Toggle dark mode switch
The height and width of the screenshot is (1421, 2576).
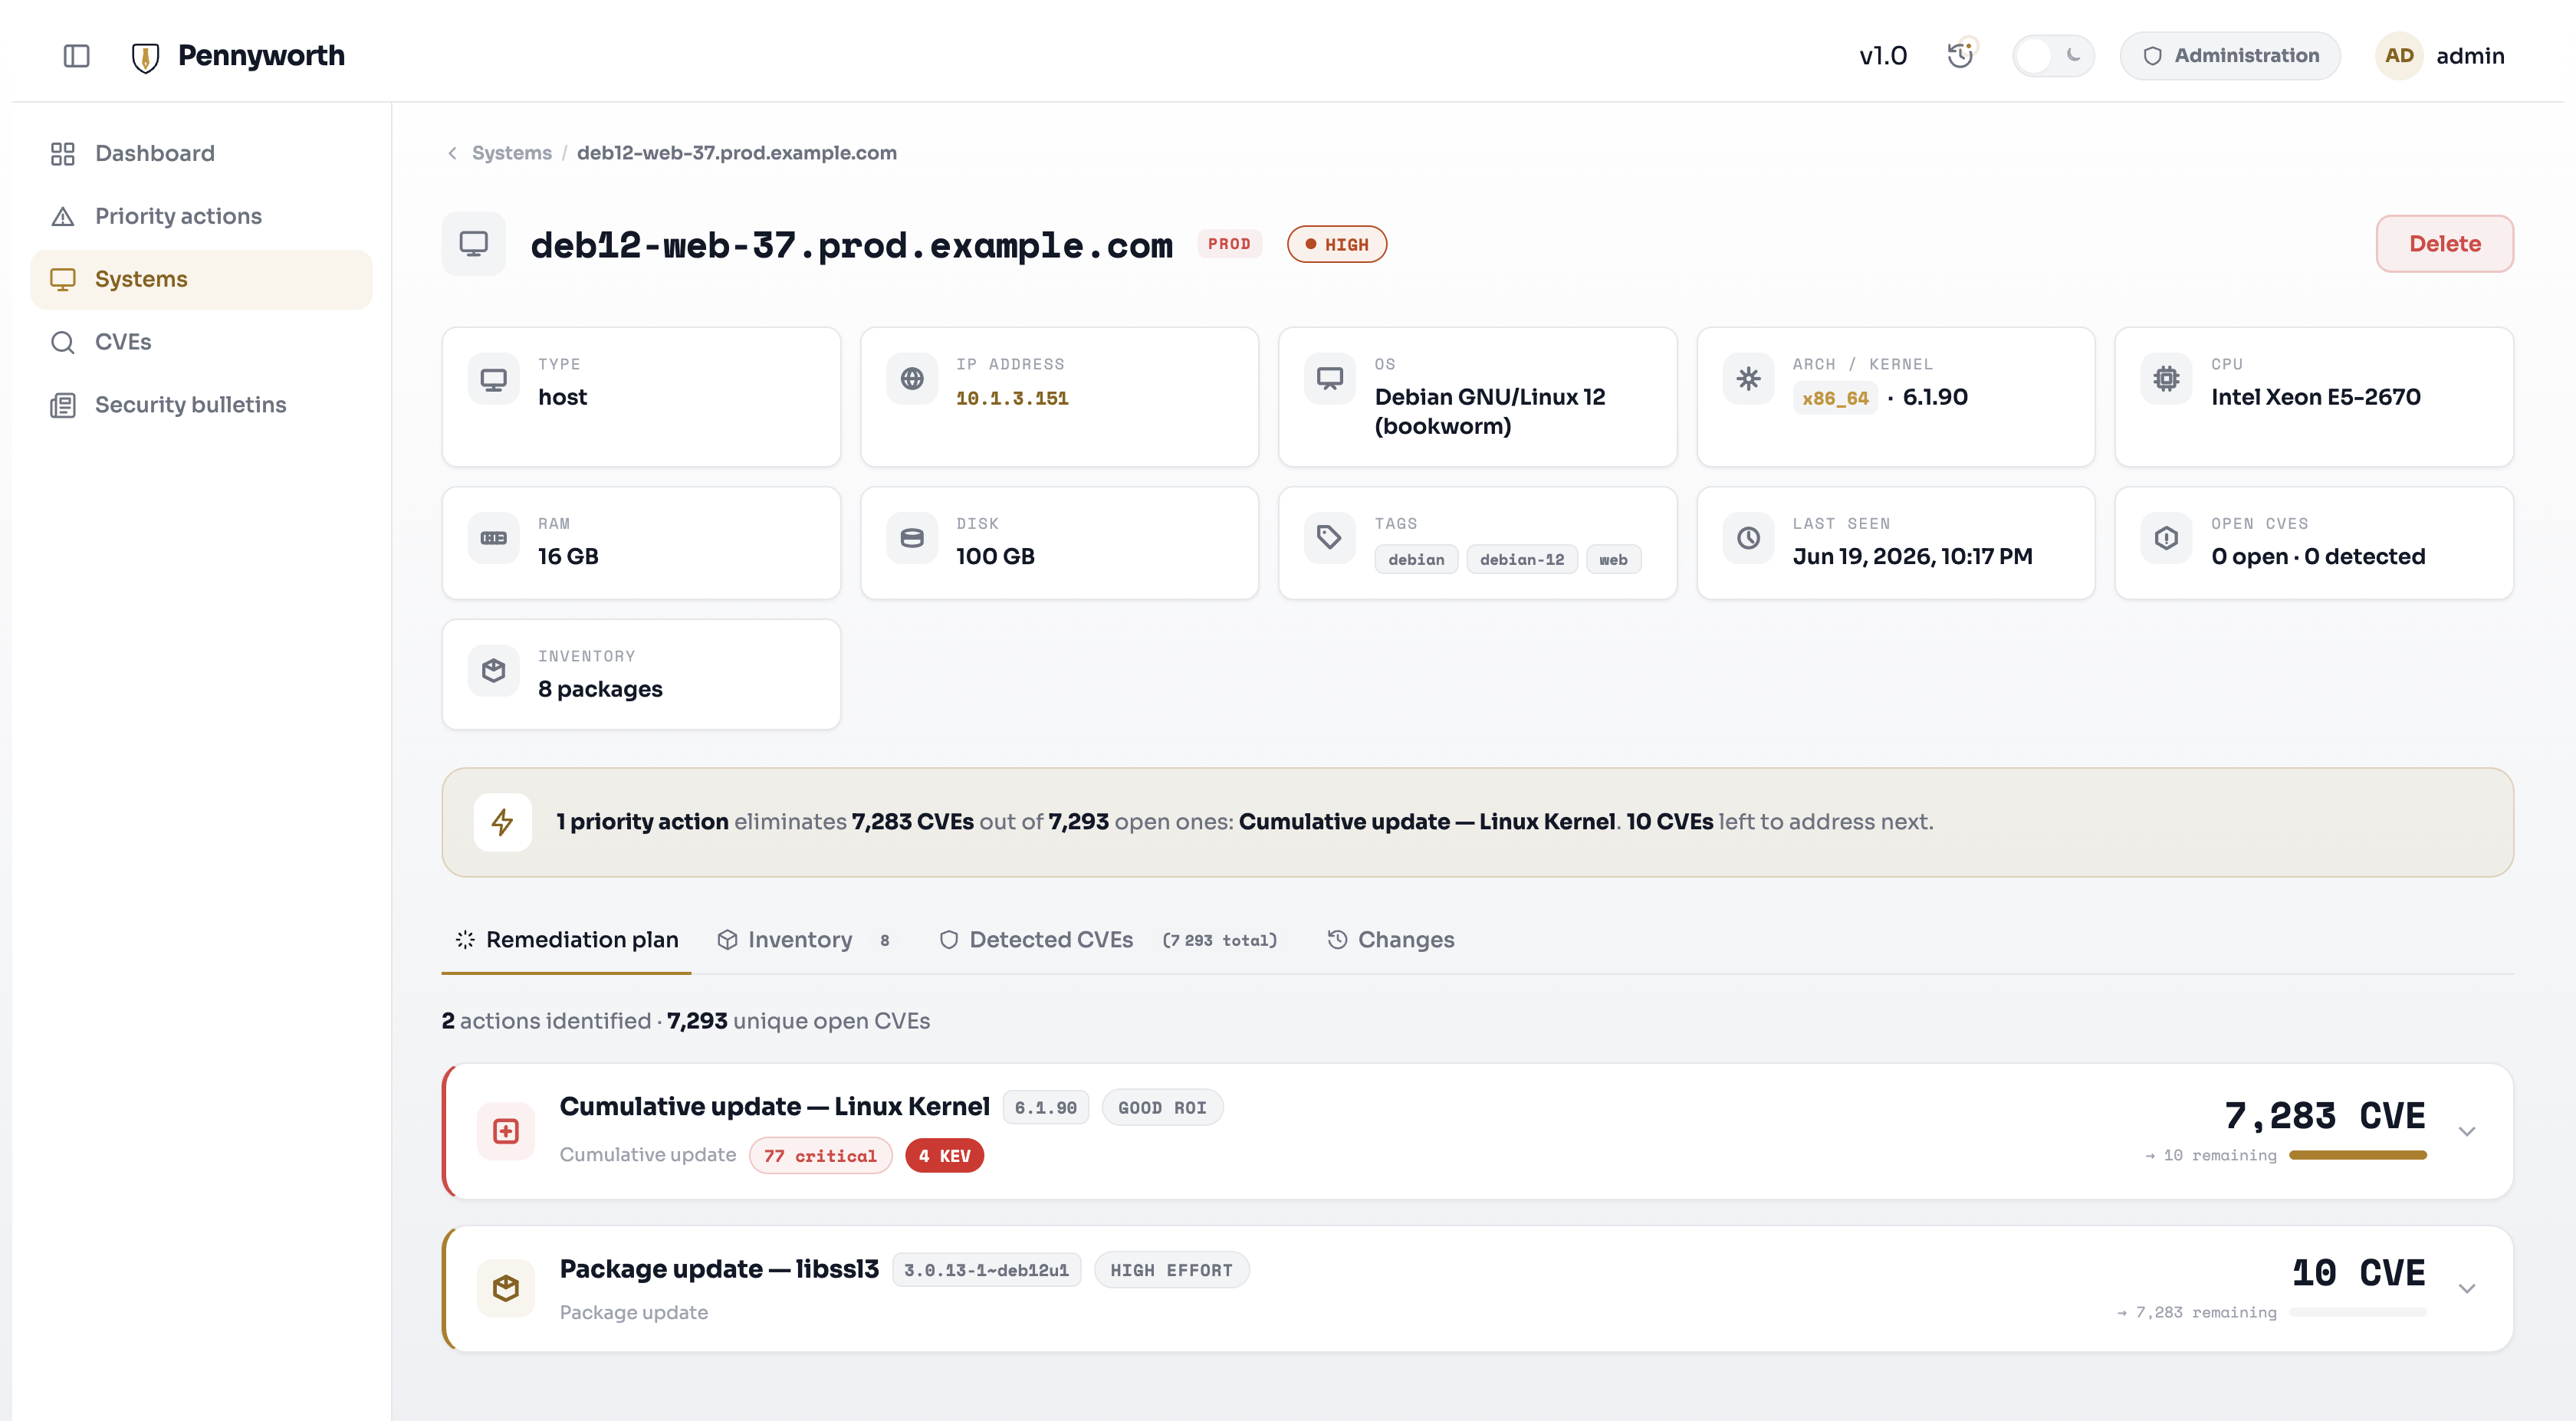tap(2052, 56)
